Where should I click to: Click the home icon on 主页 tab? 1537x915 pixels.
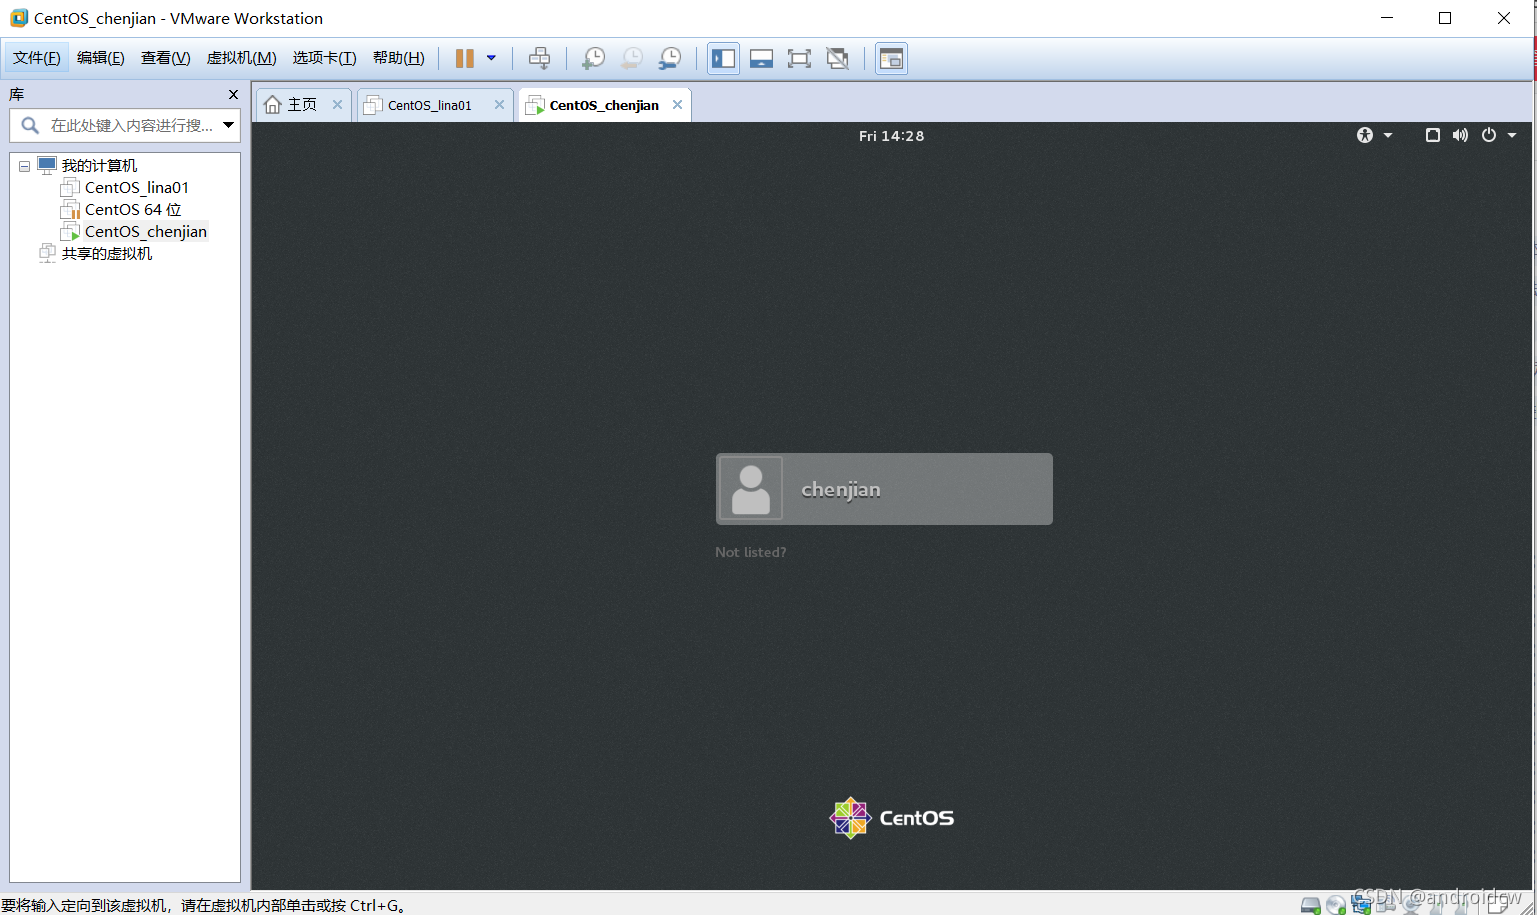pos(273,105)
